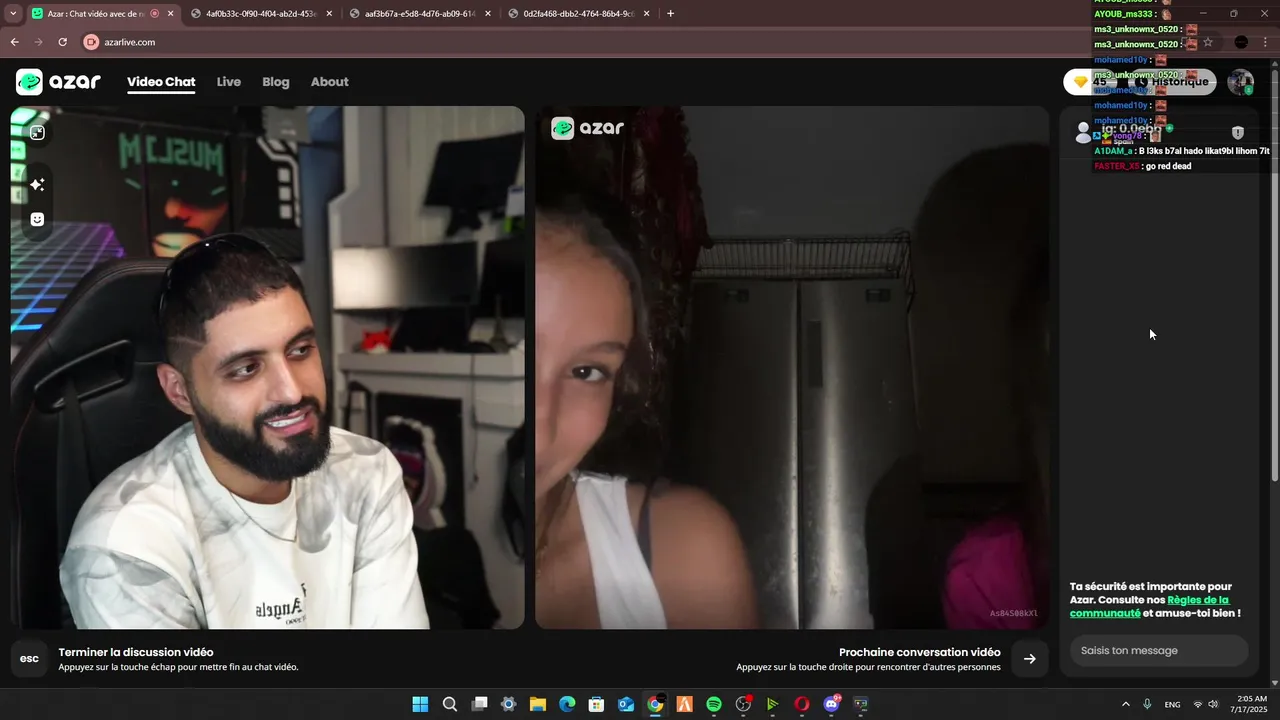Open the Wi-Fi network icon

(x=1198, y=704)
